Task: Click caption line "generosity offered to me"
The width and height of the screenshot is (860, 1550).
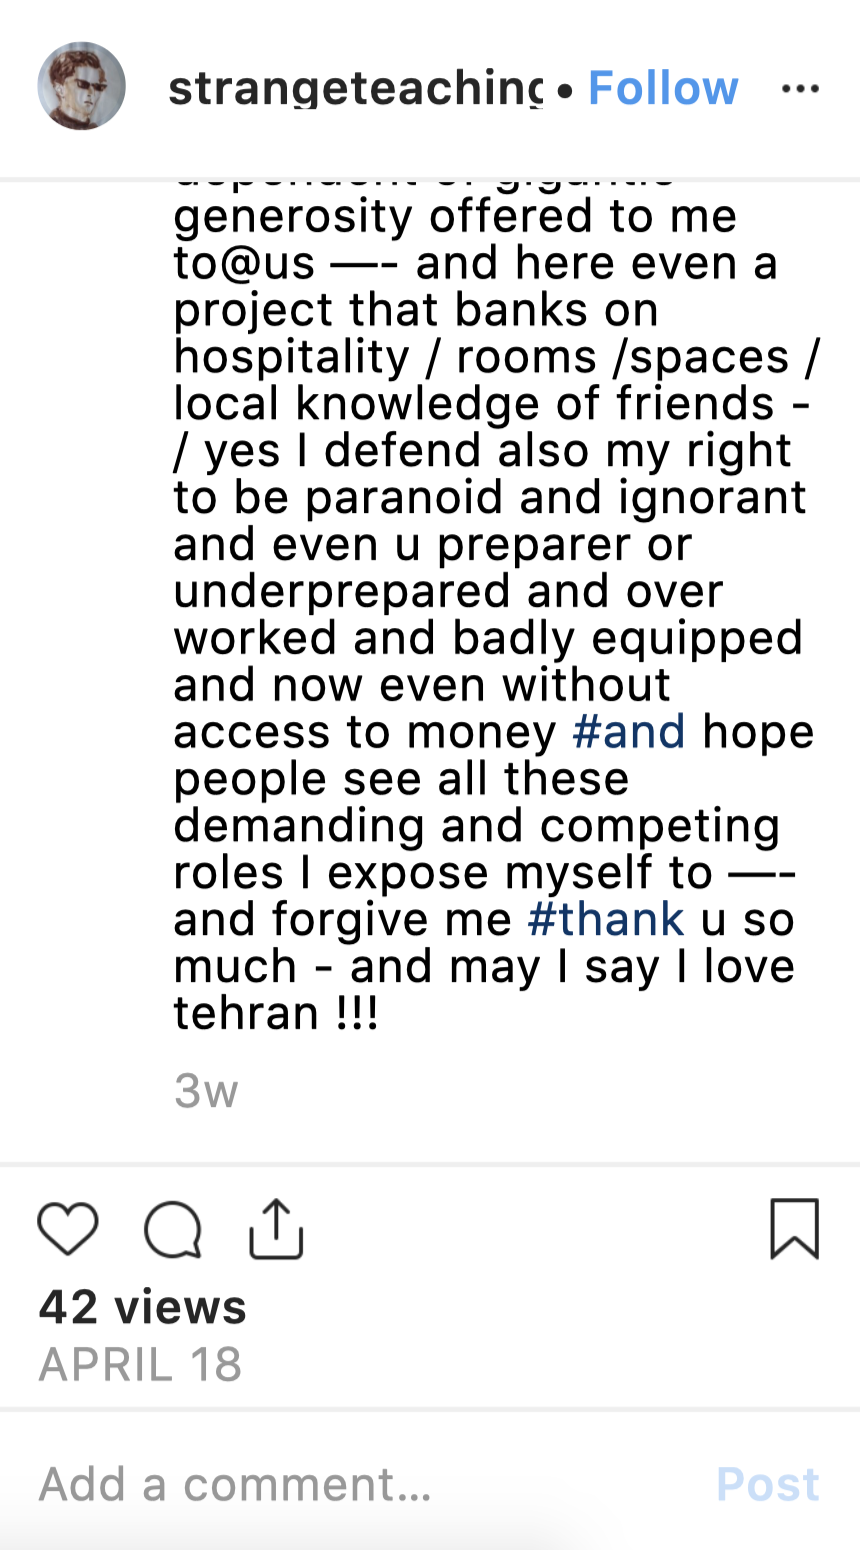Action: pos(455,216)
